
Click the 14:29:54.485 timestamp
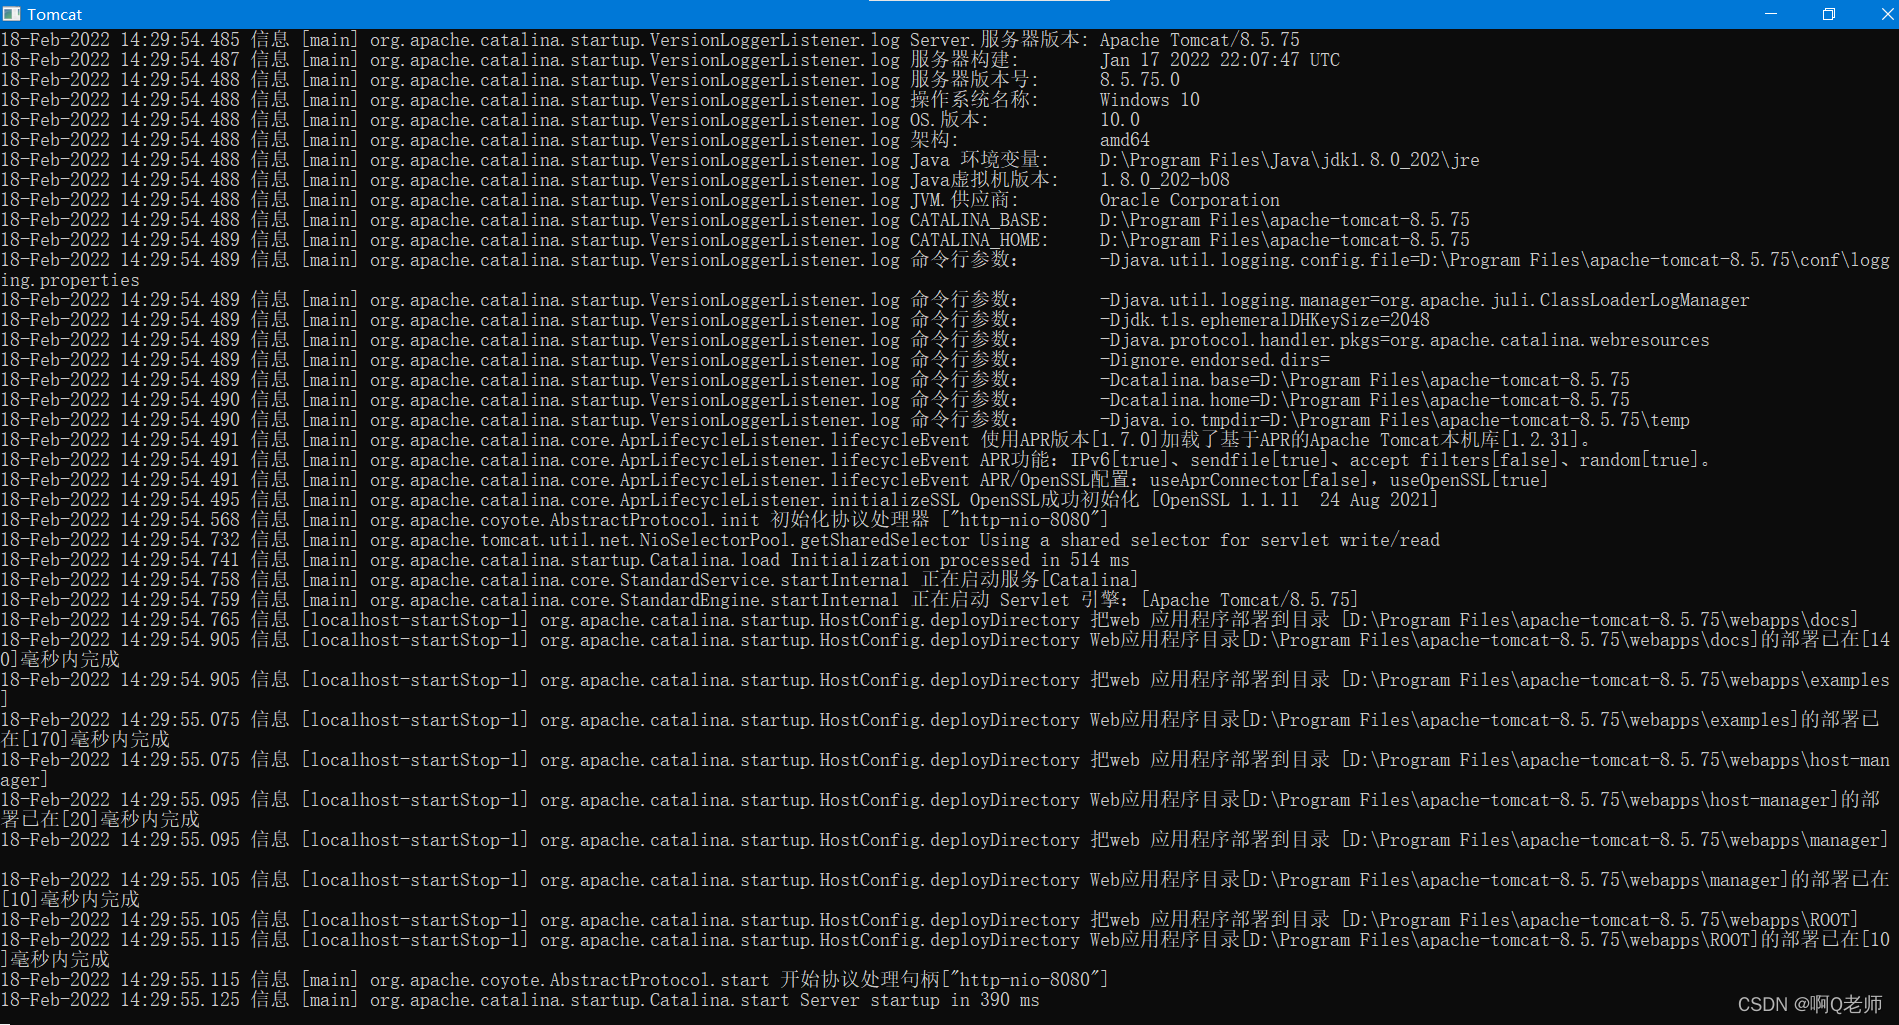(180, 40)
